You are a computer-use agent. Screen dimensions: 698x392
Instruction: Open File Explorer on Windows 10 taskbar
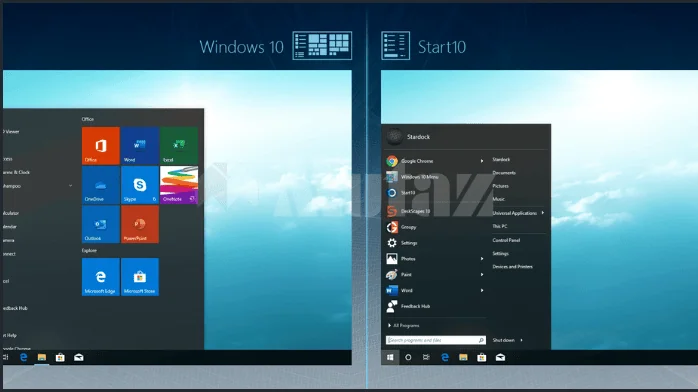pyautogui.click(x=42, y=357)
